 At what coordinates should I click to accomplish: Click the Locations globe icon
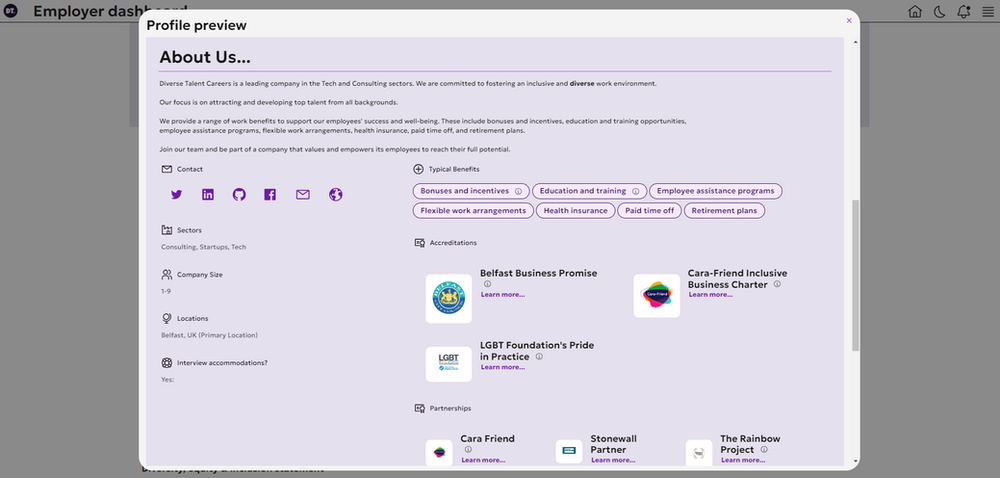click(x=167, y=318)
